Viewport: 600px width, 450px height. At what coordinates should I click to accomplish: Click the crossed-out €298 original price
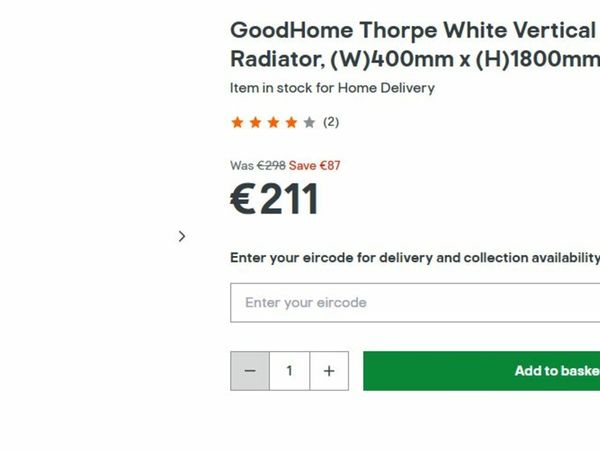coord(271,165)
